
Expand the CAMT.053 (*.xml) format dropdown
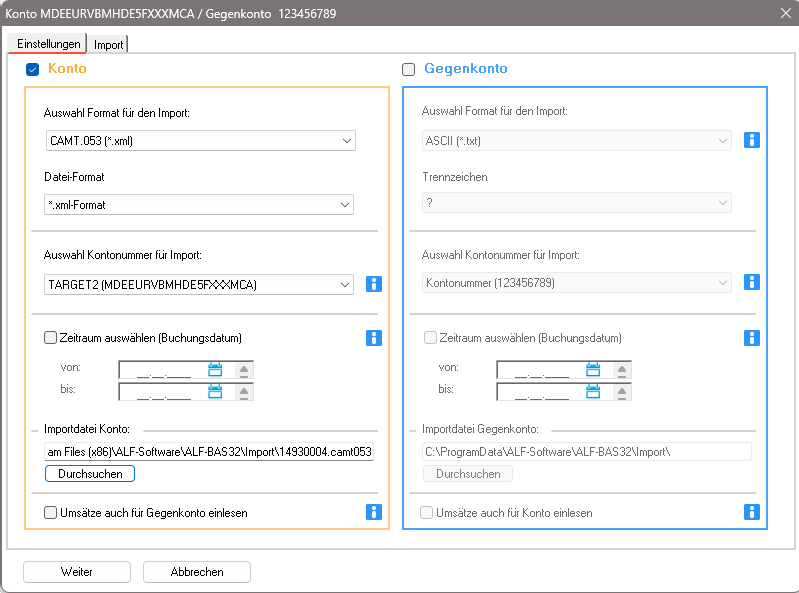[x=201, y=141]
